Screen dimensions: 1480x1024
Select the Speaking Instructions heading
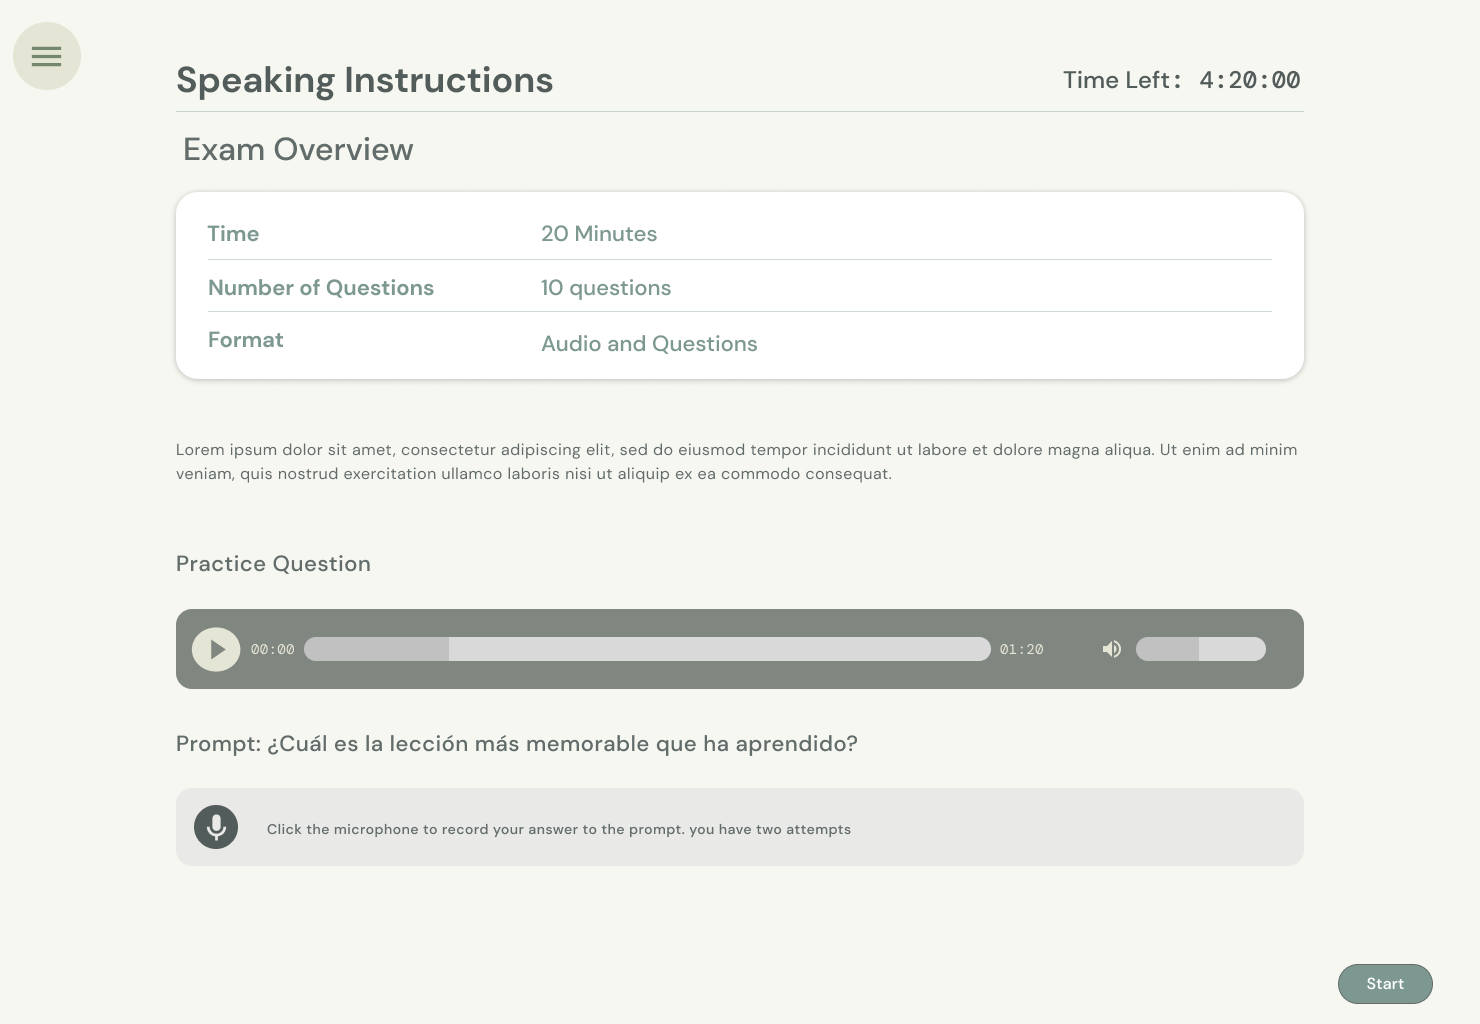click(364, 80)
